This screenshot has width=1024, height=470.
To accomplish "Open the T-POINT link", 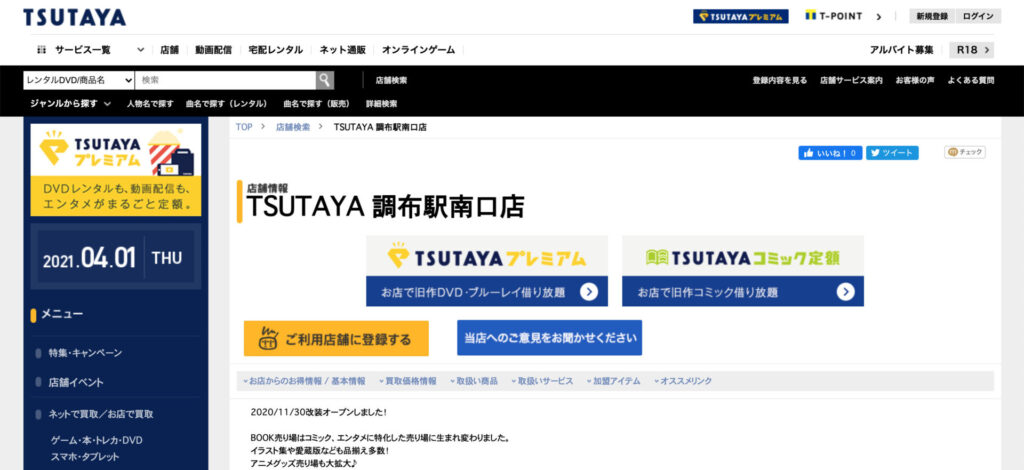I will coord(834,16).
